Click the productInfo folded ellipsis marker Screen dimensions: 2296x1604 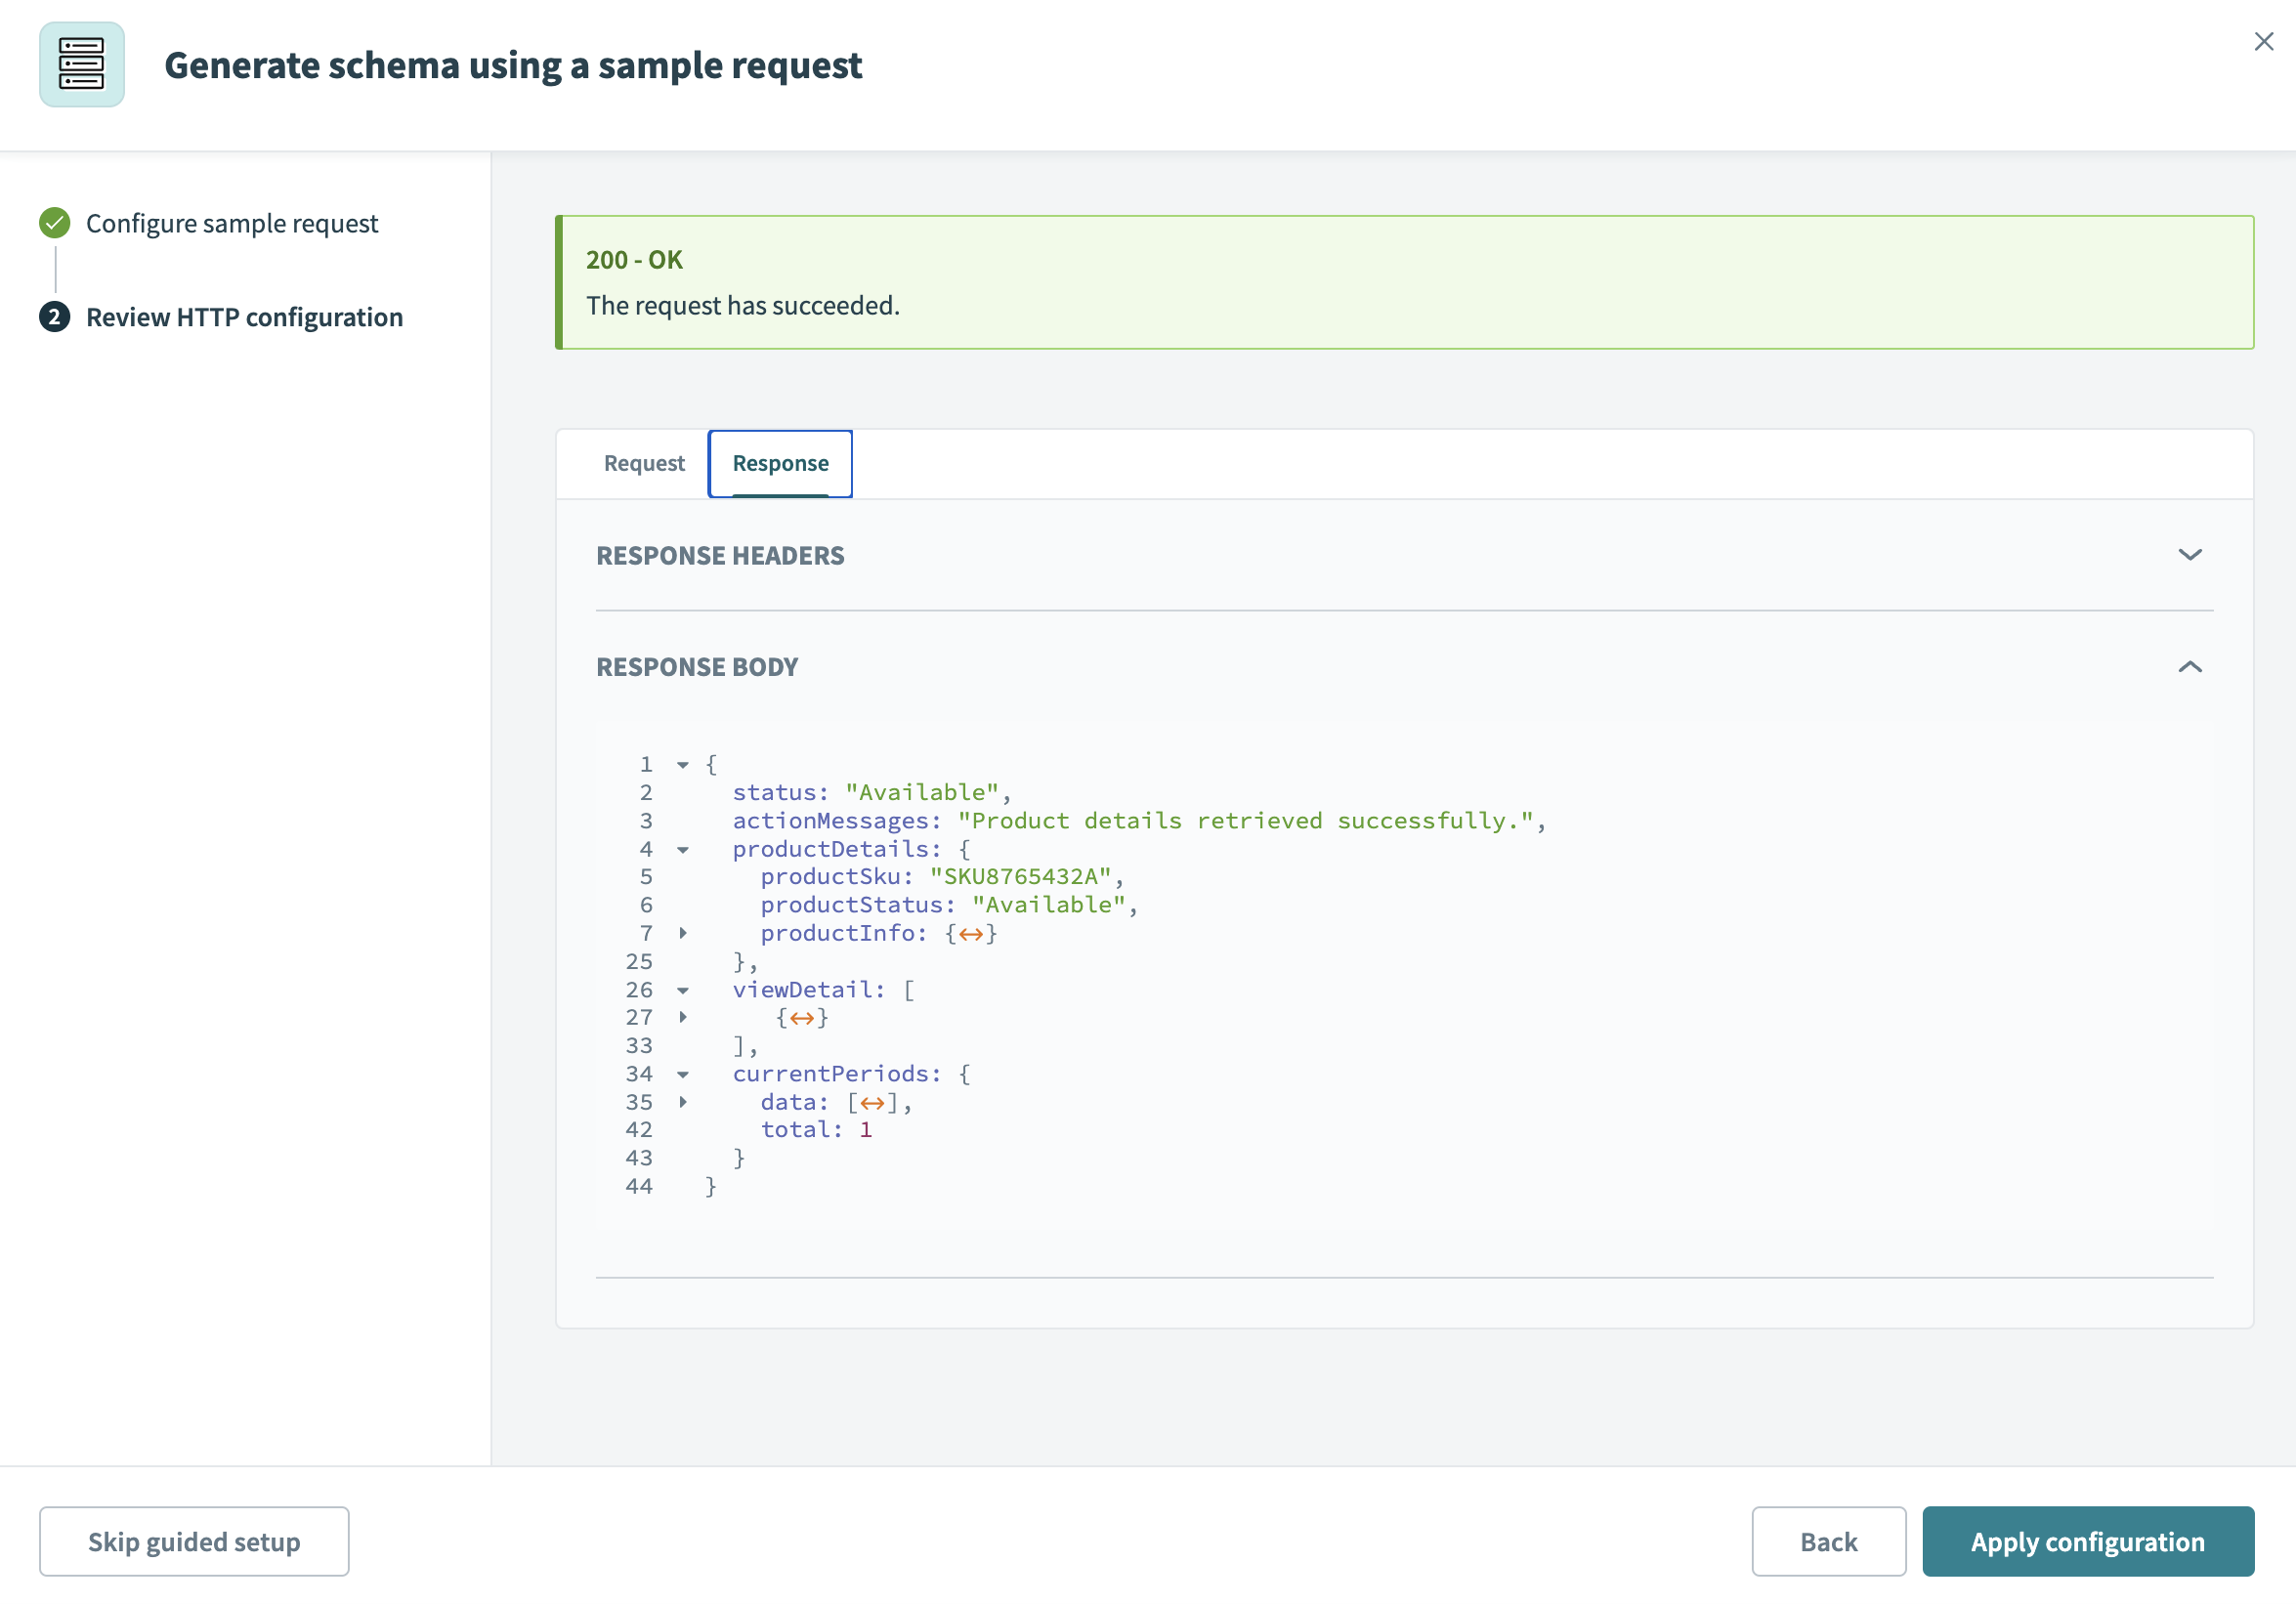970,934
